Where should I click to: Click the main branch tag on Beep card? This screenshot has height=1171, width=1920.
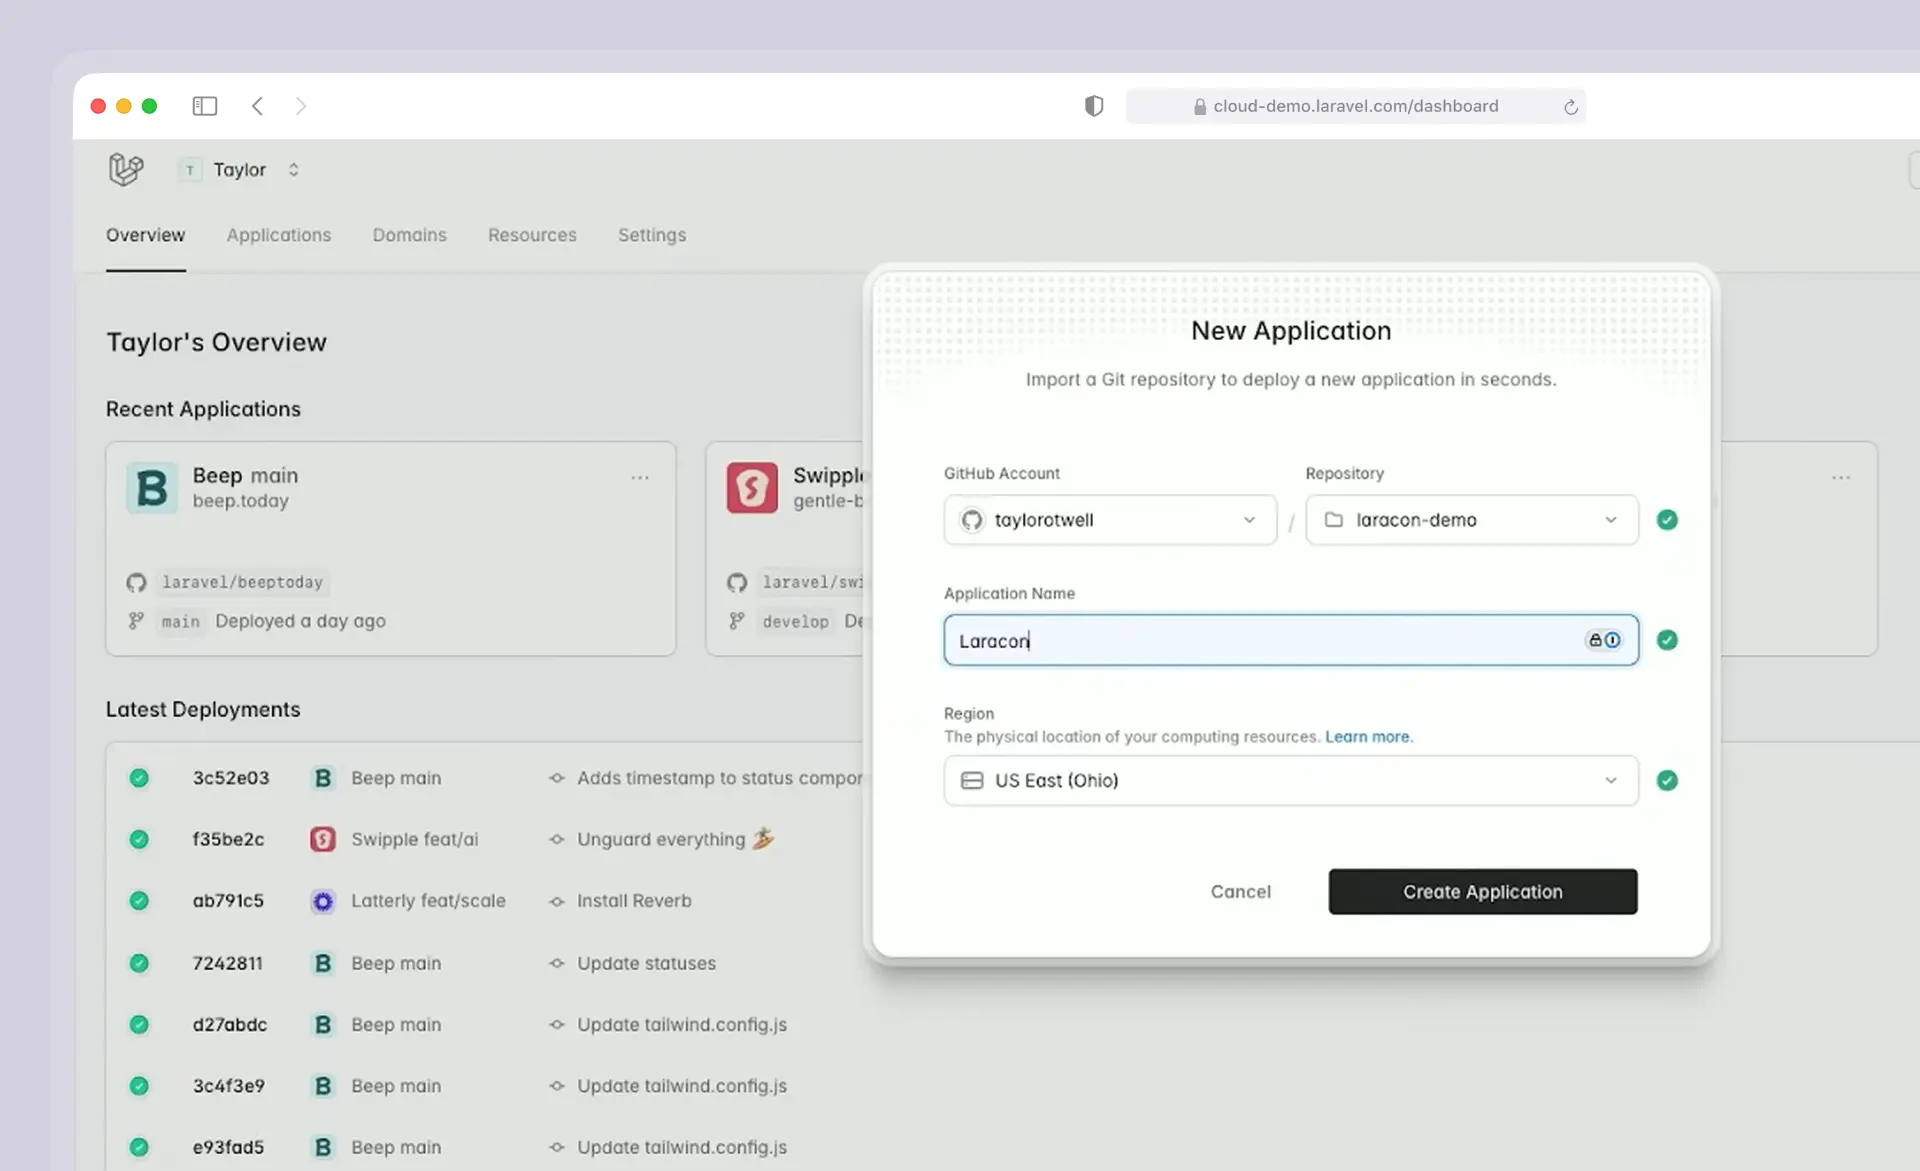coord(181,621)
